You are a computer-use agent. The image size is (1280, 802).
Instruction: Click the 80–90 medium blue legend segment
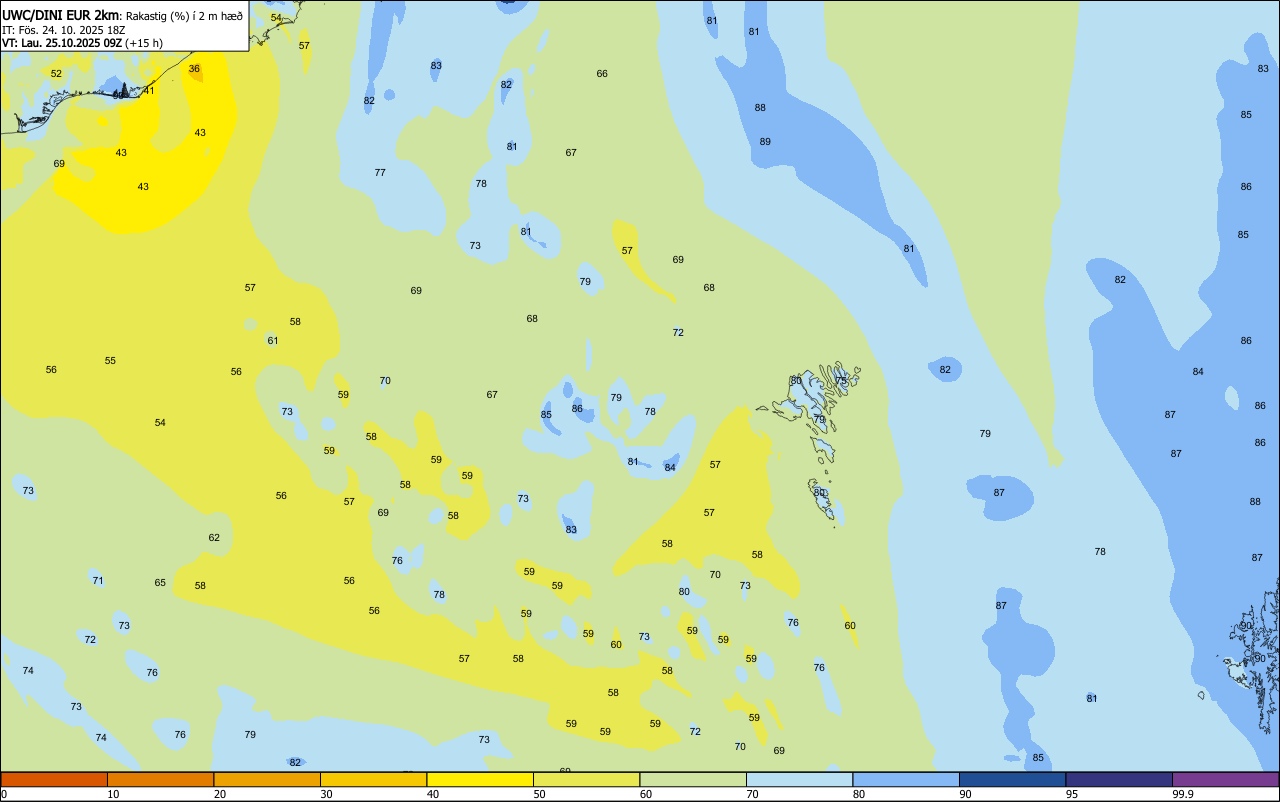(x=906, y=779)
